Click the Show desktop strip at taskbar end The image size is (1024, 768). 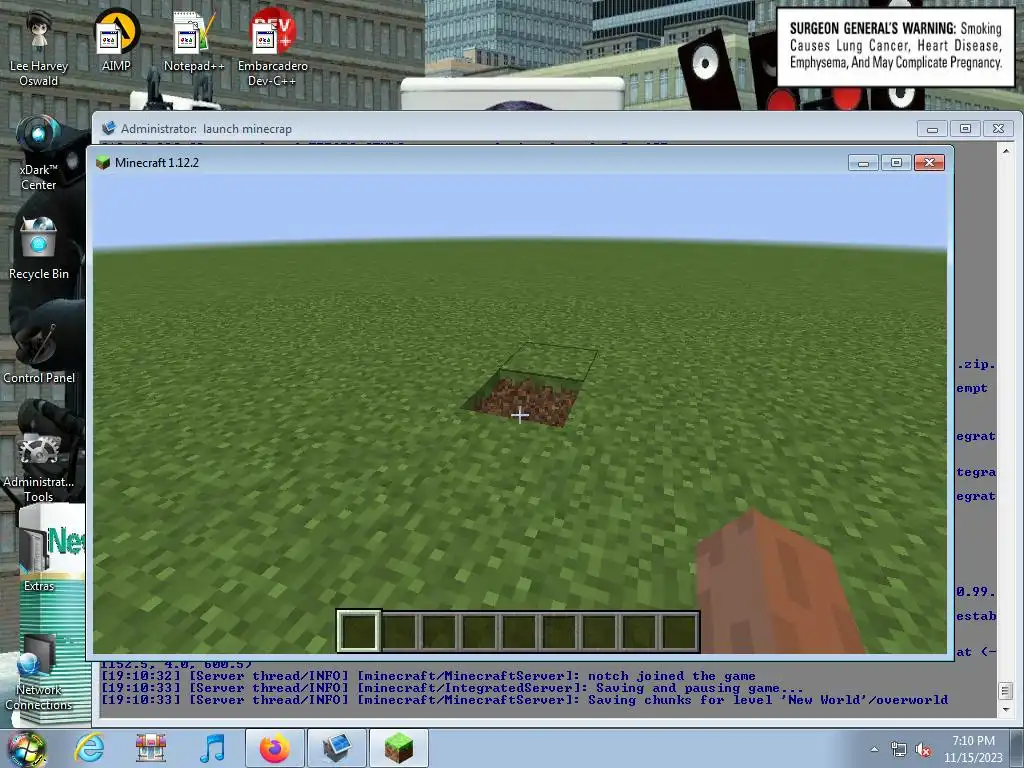tap(1018, 749)
